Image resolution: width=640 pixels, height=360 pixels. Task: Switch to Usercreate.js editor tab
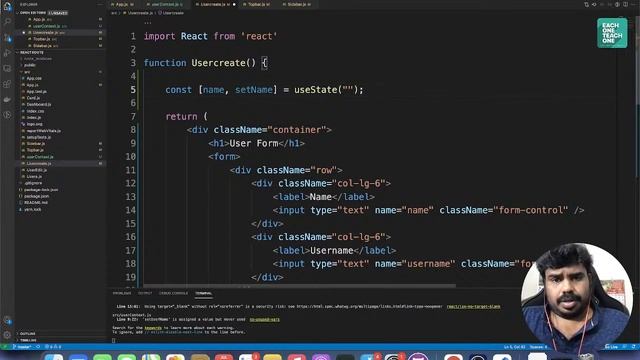(x=214, y=4)
